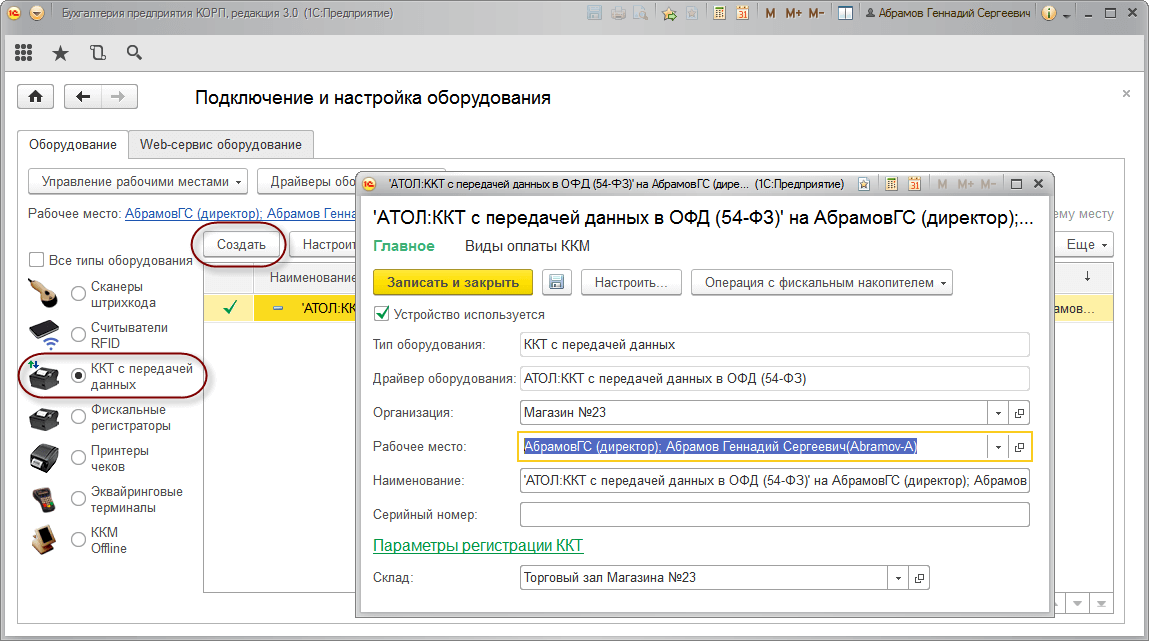Click the 'Записать и закрыть' button
The height and width of the screenshot is (641, 1149).
point(453,282)
